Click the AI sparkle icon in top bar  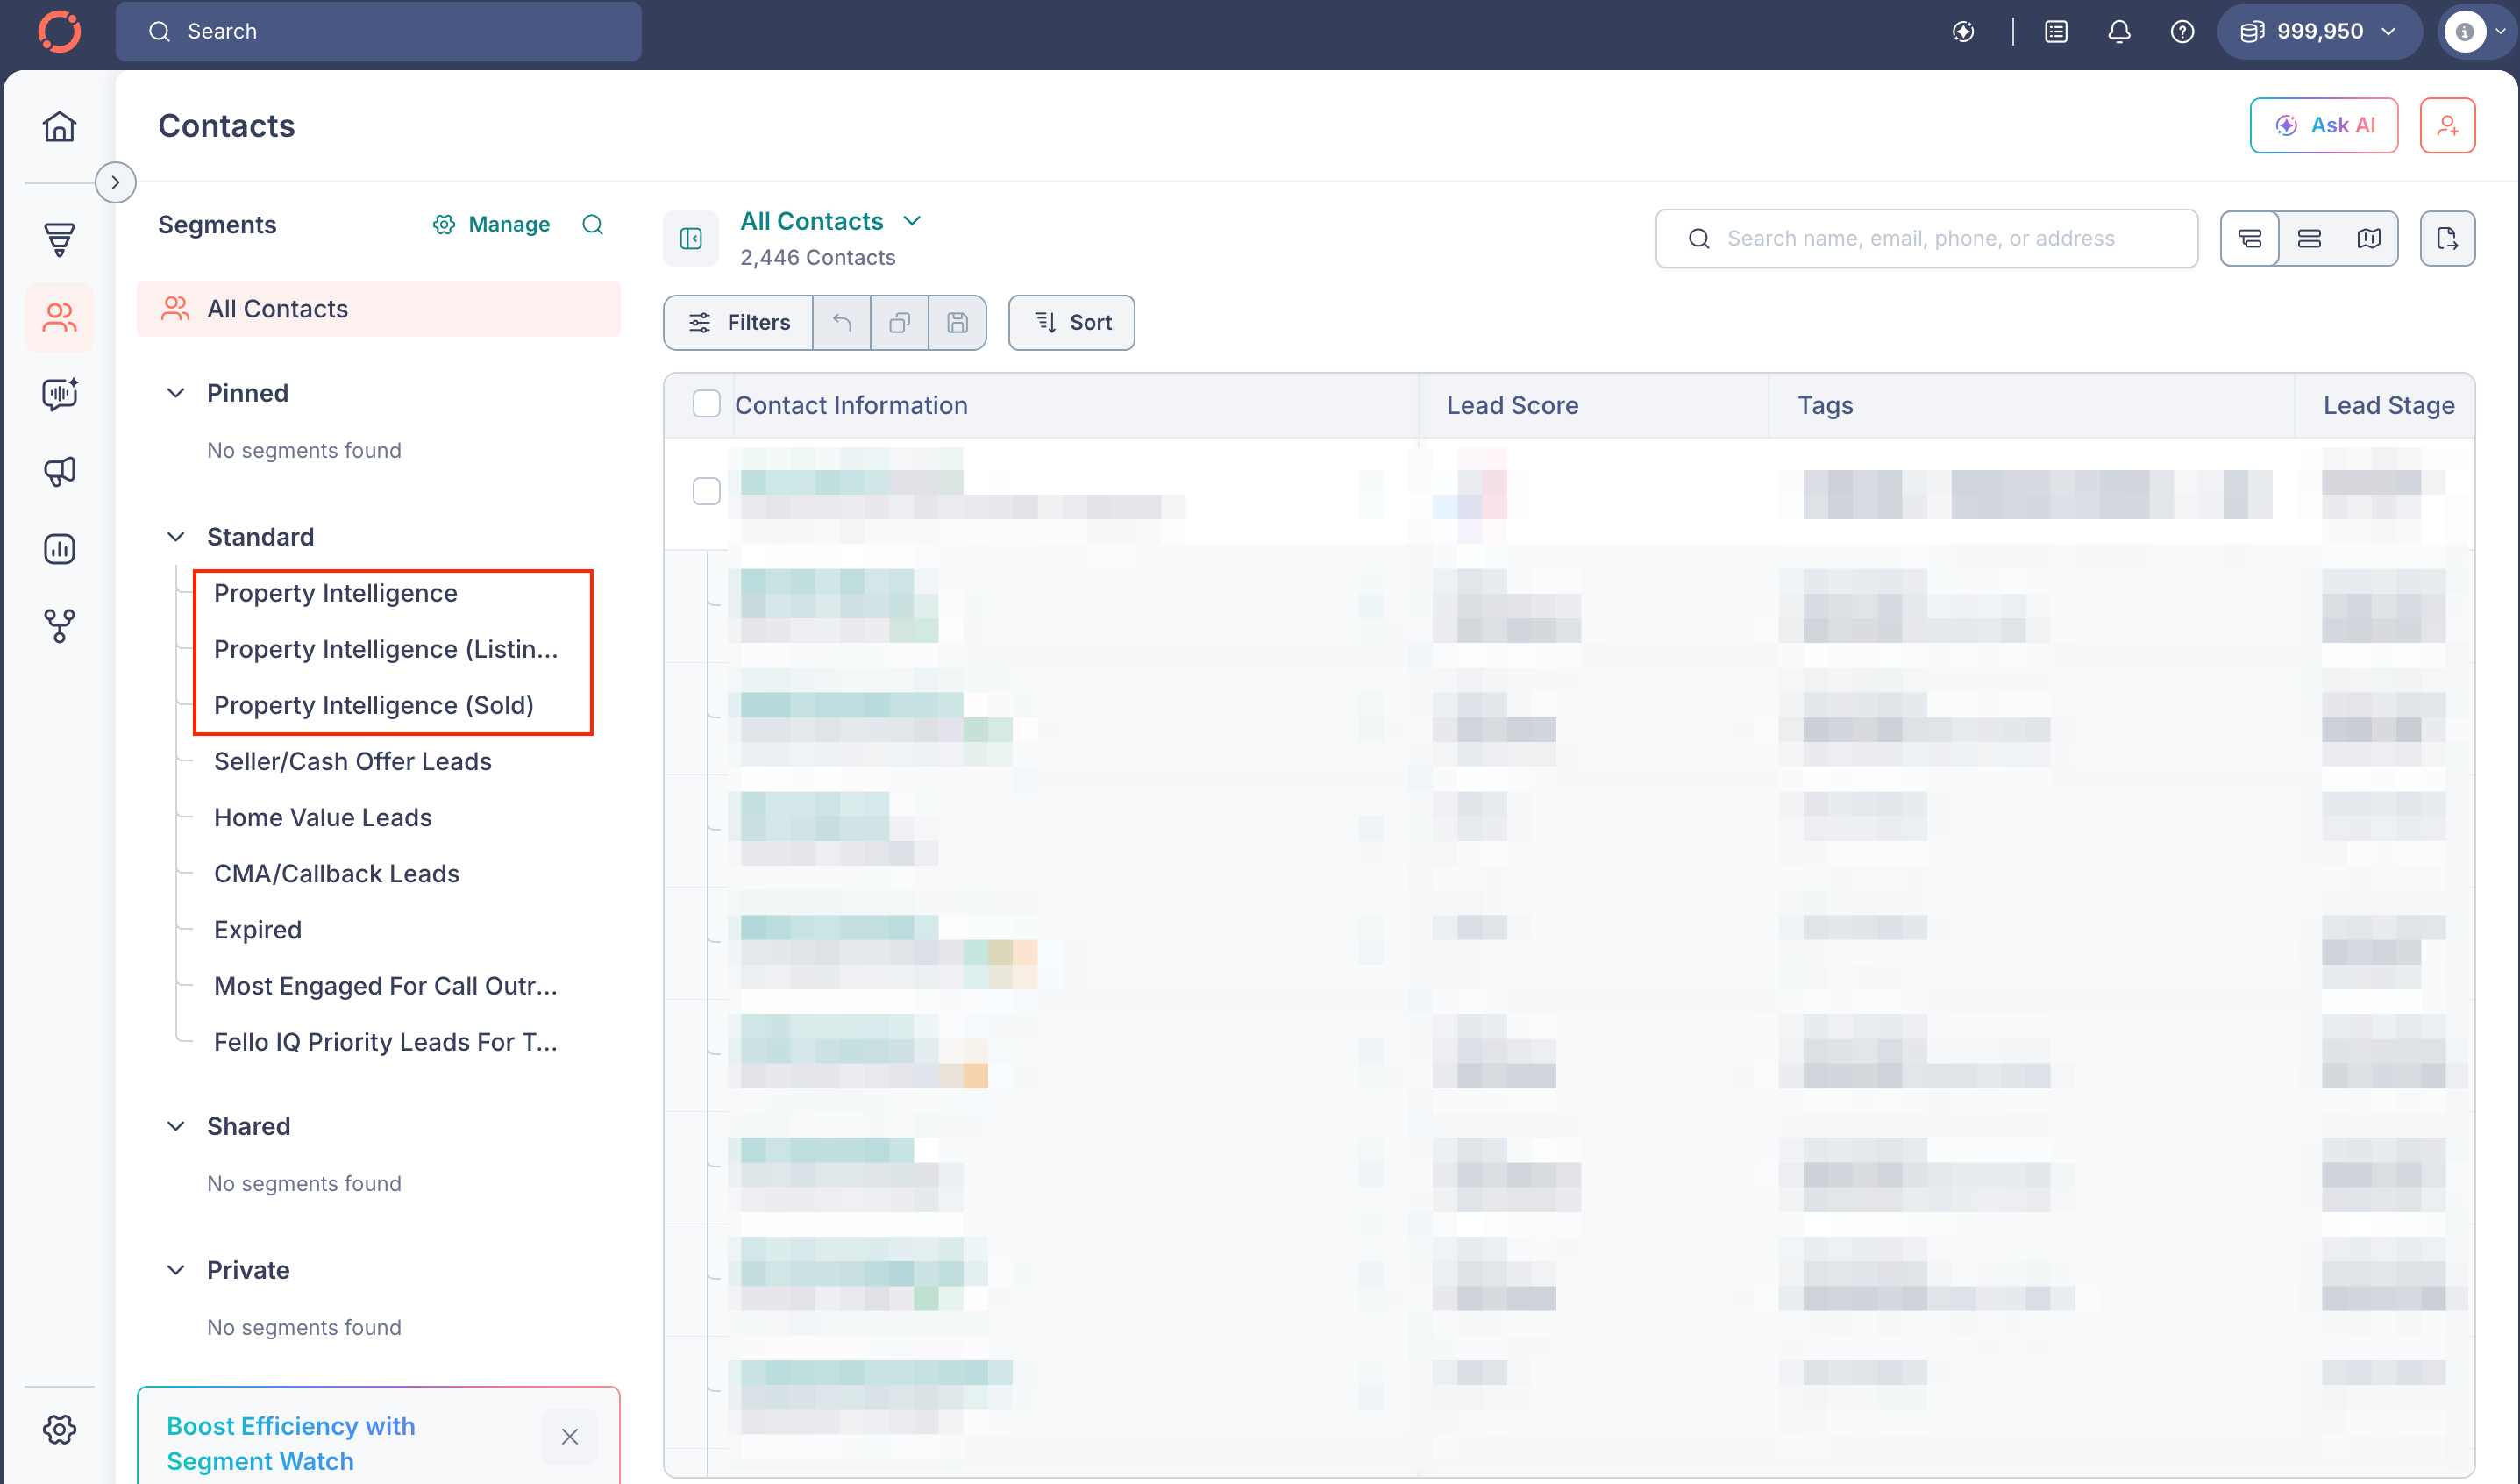1963,32
